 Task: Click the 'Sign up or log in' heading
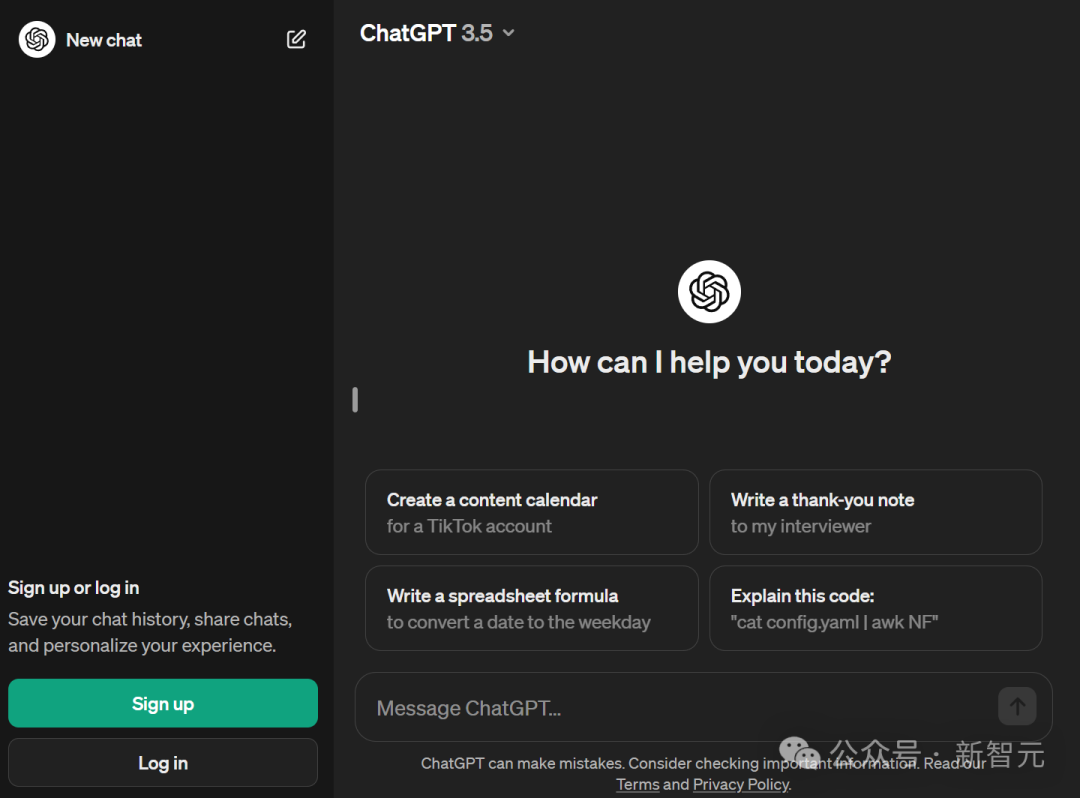pos(74,587)
